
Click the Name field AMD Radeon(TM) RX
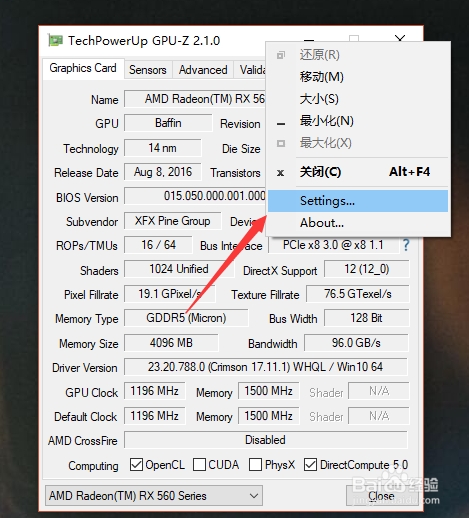pos(195,99)
